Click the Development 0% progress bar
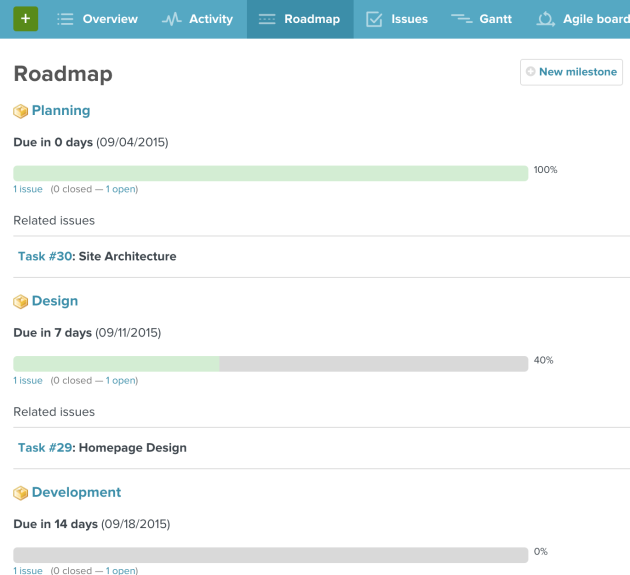 (x=271, y=555)
